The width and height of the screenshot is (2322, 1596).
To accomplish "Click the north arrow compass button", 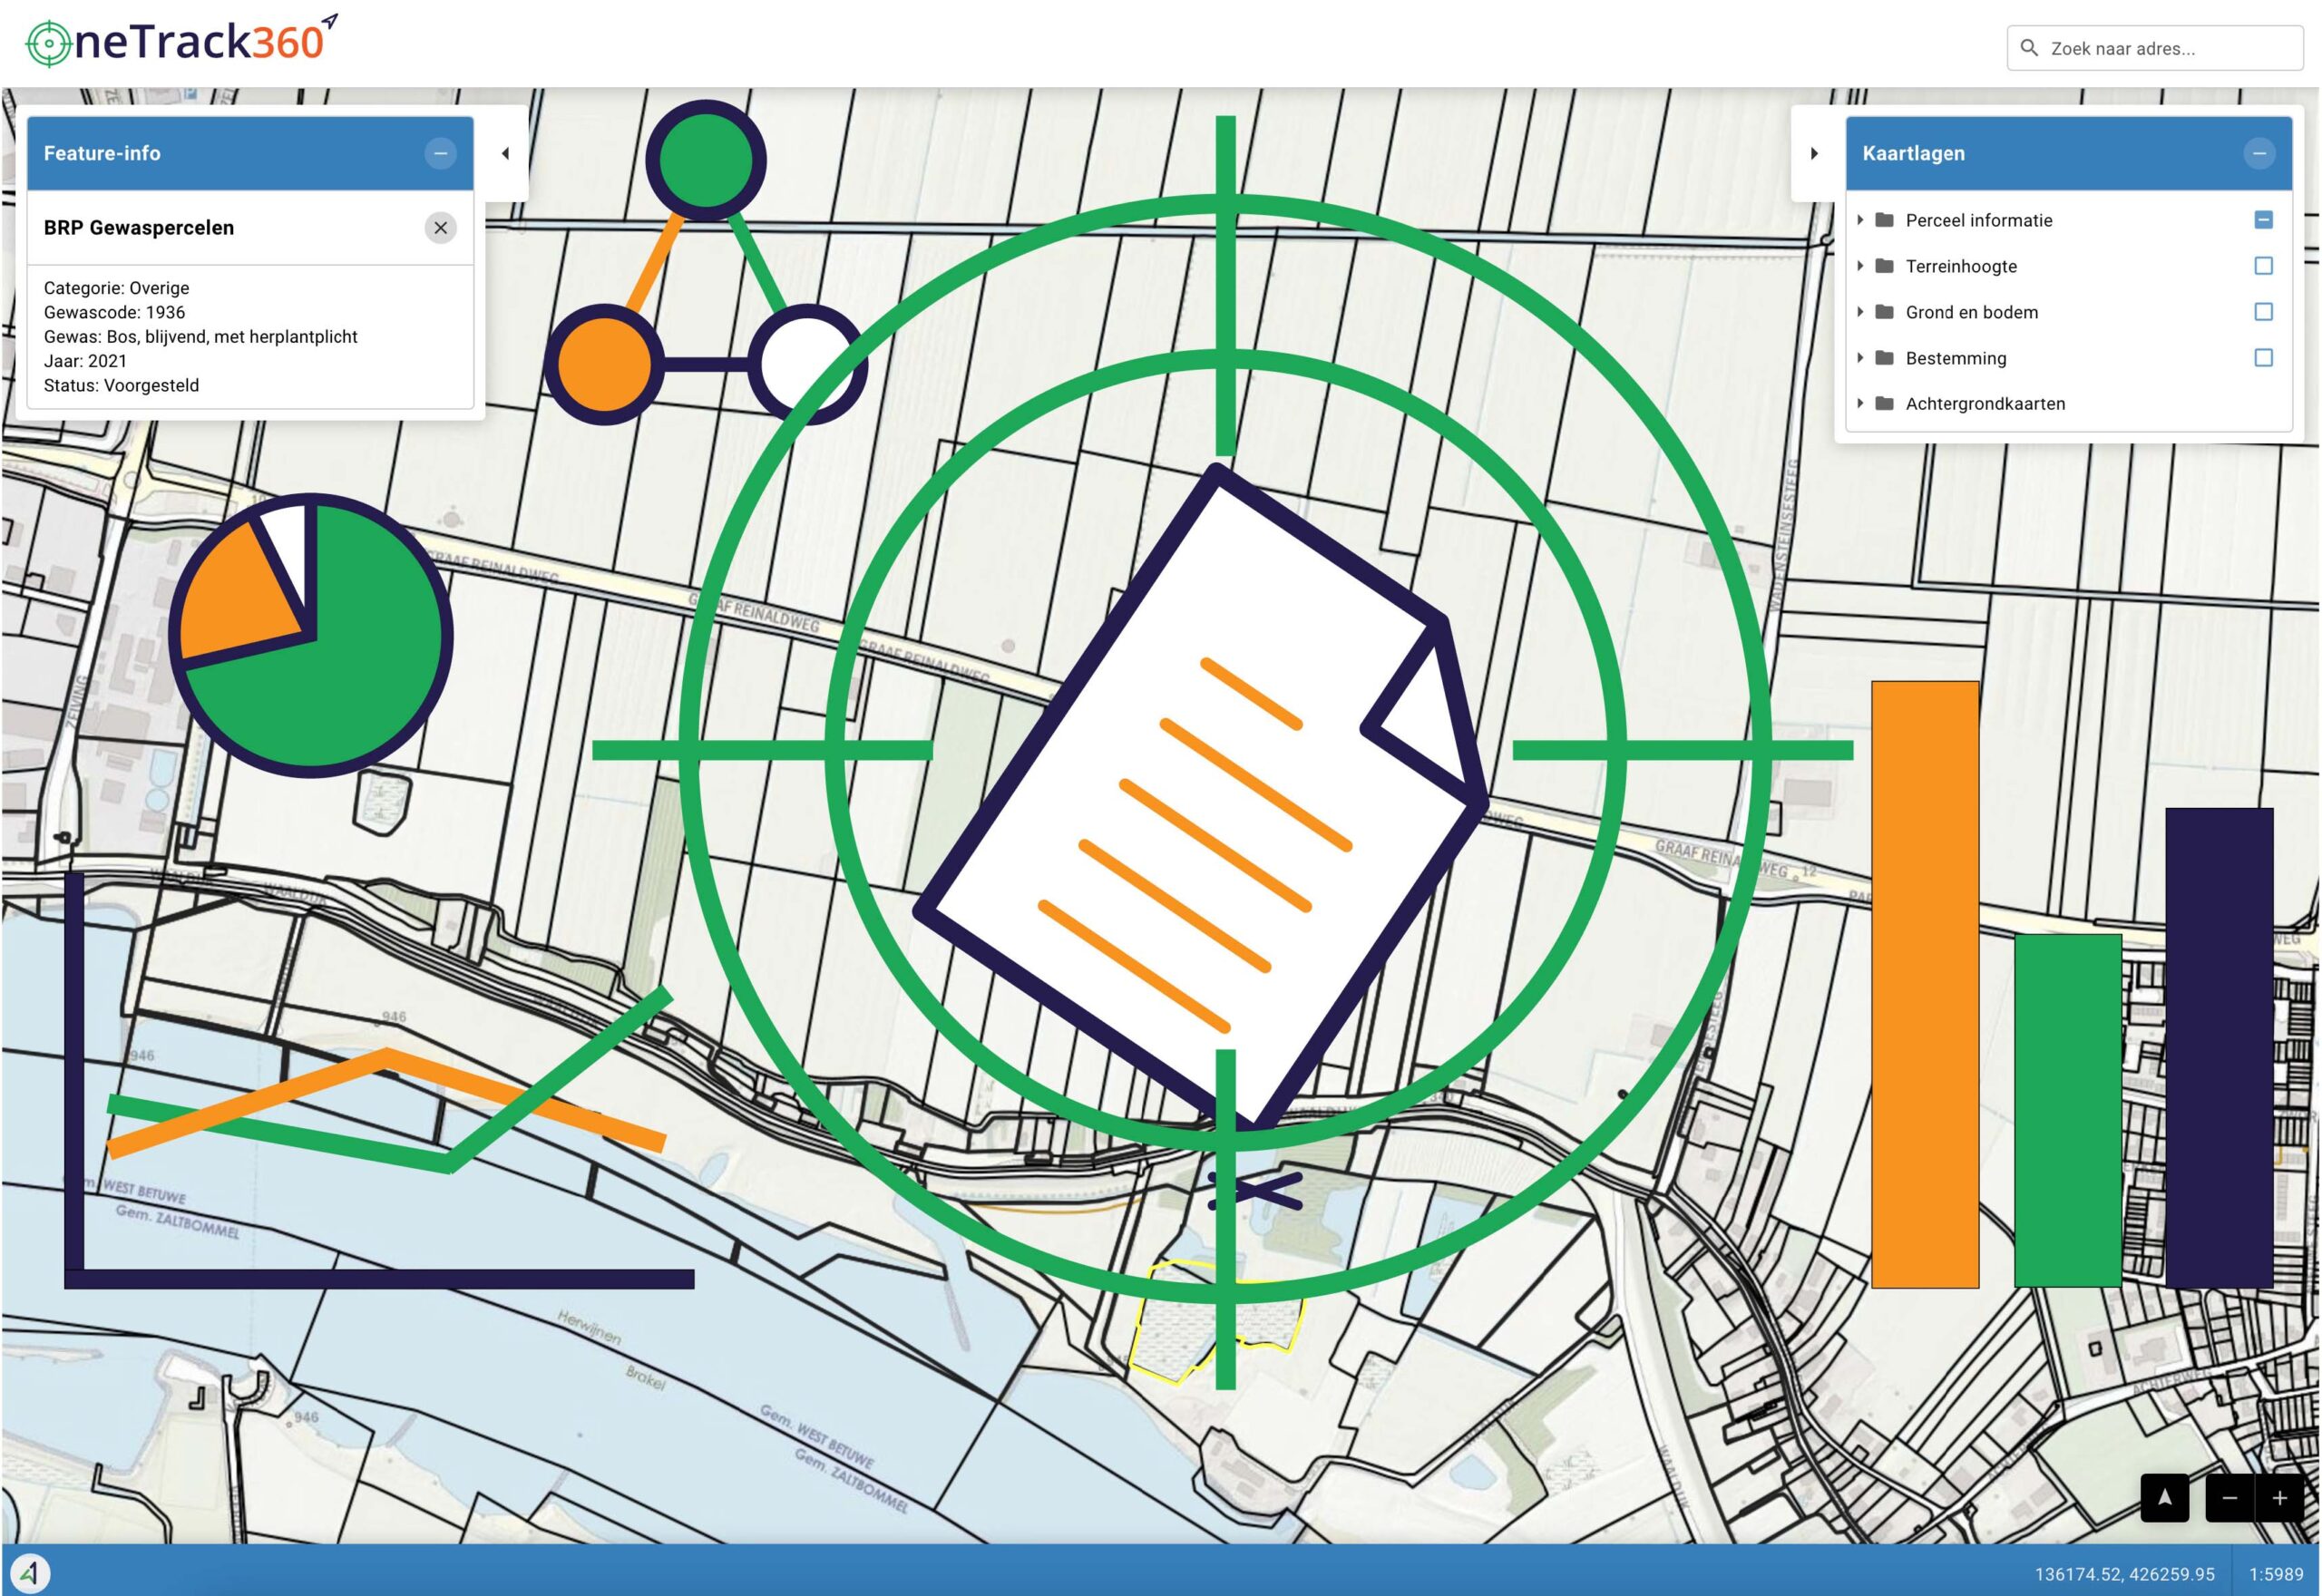I will point(2164,1497).
